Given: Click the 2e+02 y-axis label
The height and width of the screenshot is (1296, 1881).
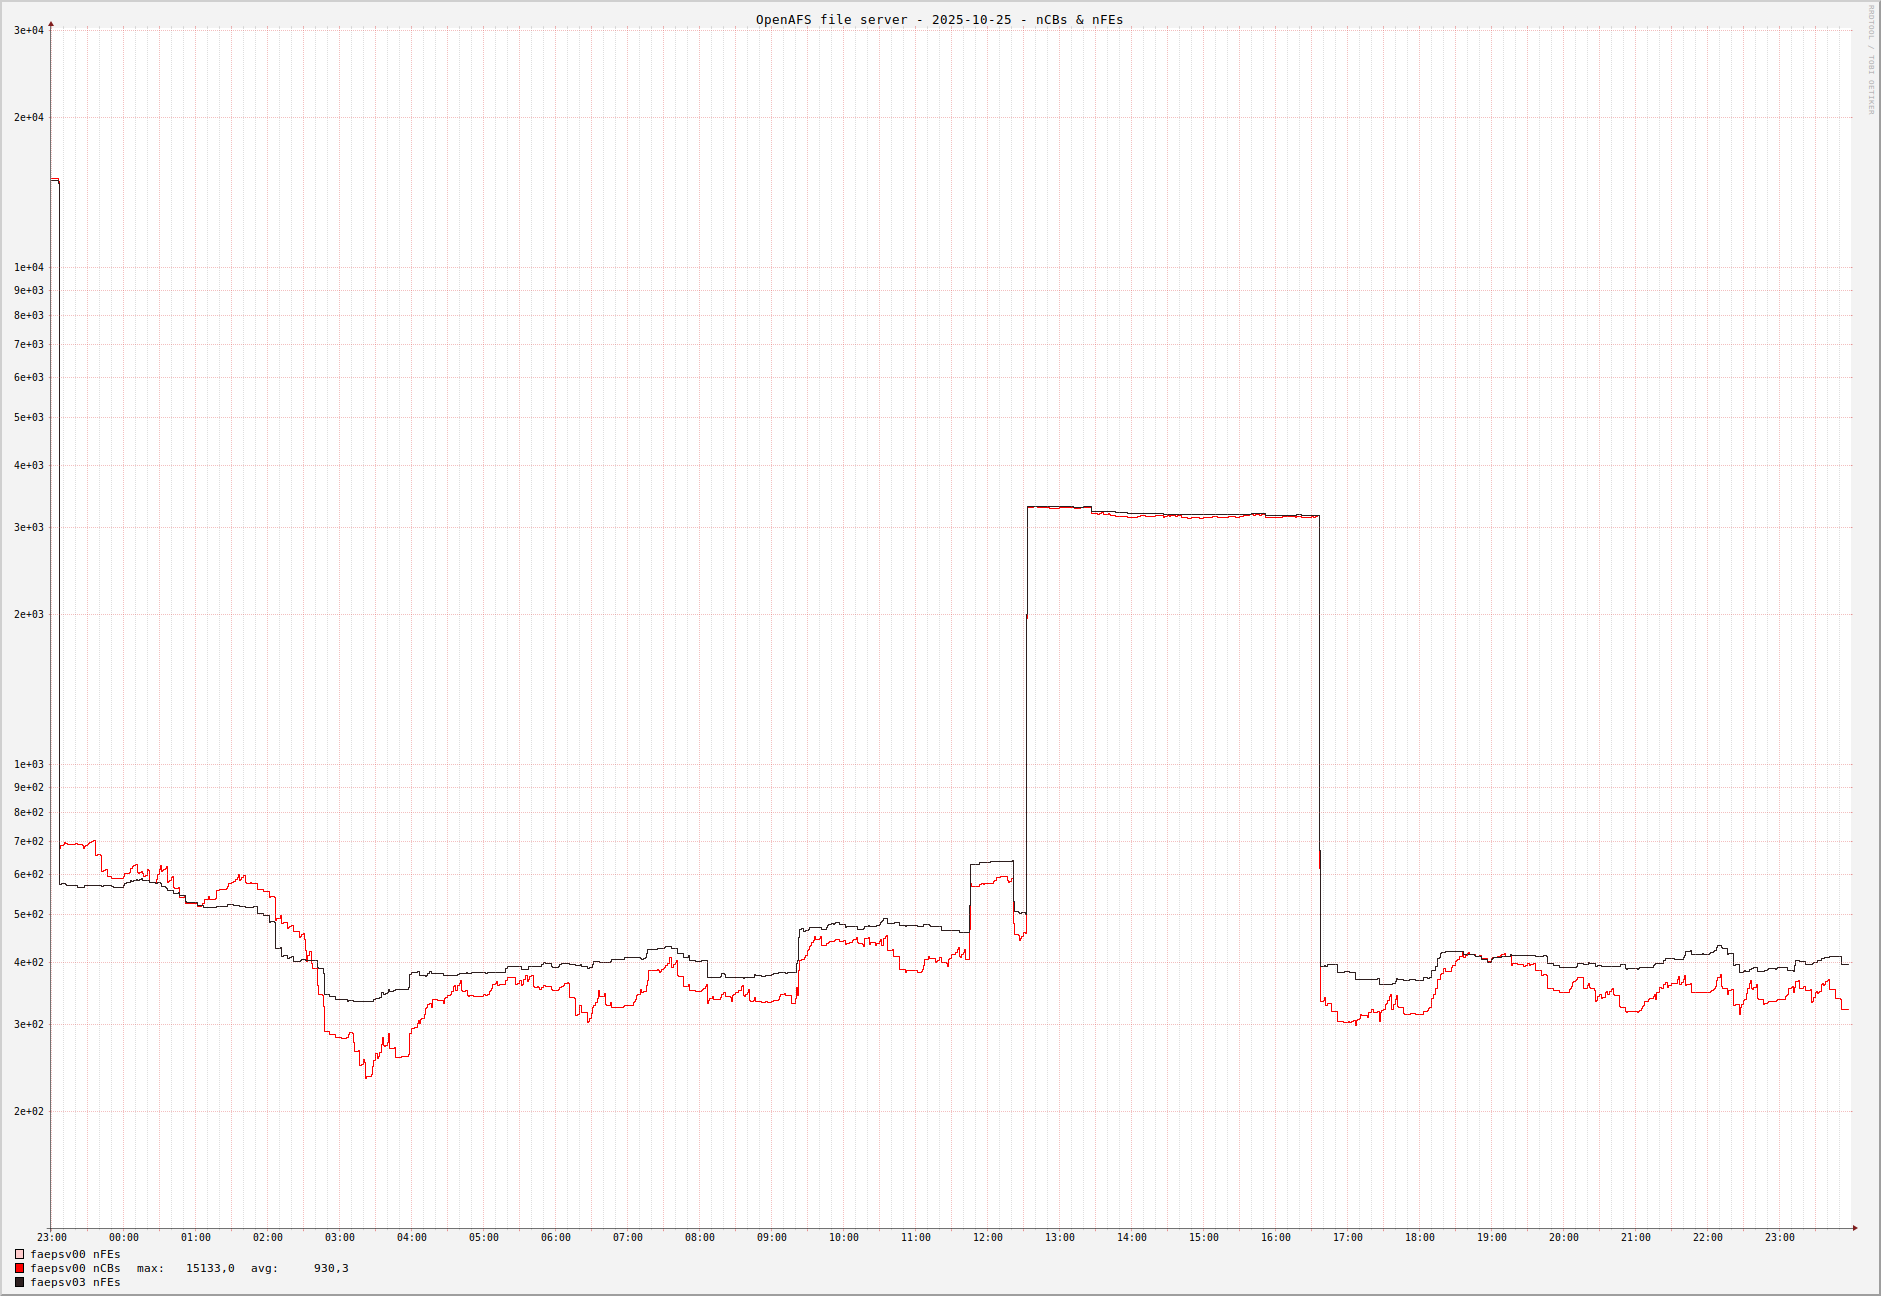Looking at the screenshot, I should pyautogui.click(x=29, y=1111).
